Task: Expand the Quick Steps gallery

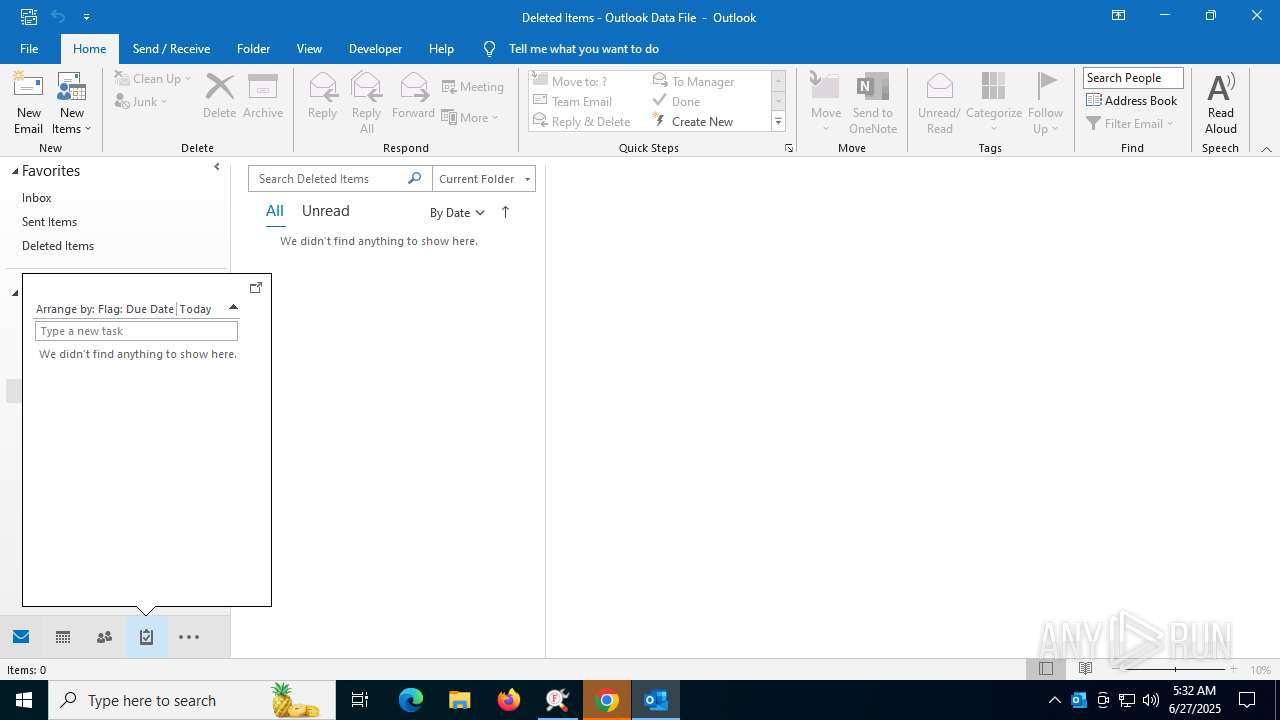Action: point(778,122)
